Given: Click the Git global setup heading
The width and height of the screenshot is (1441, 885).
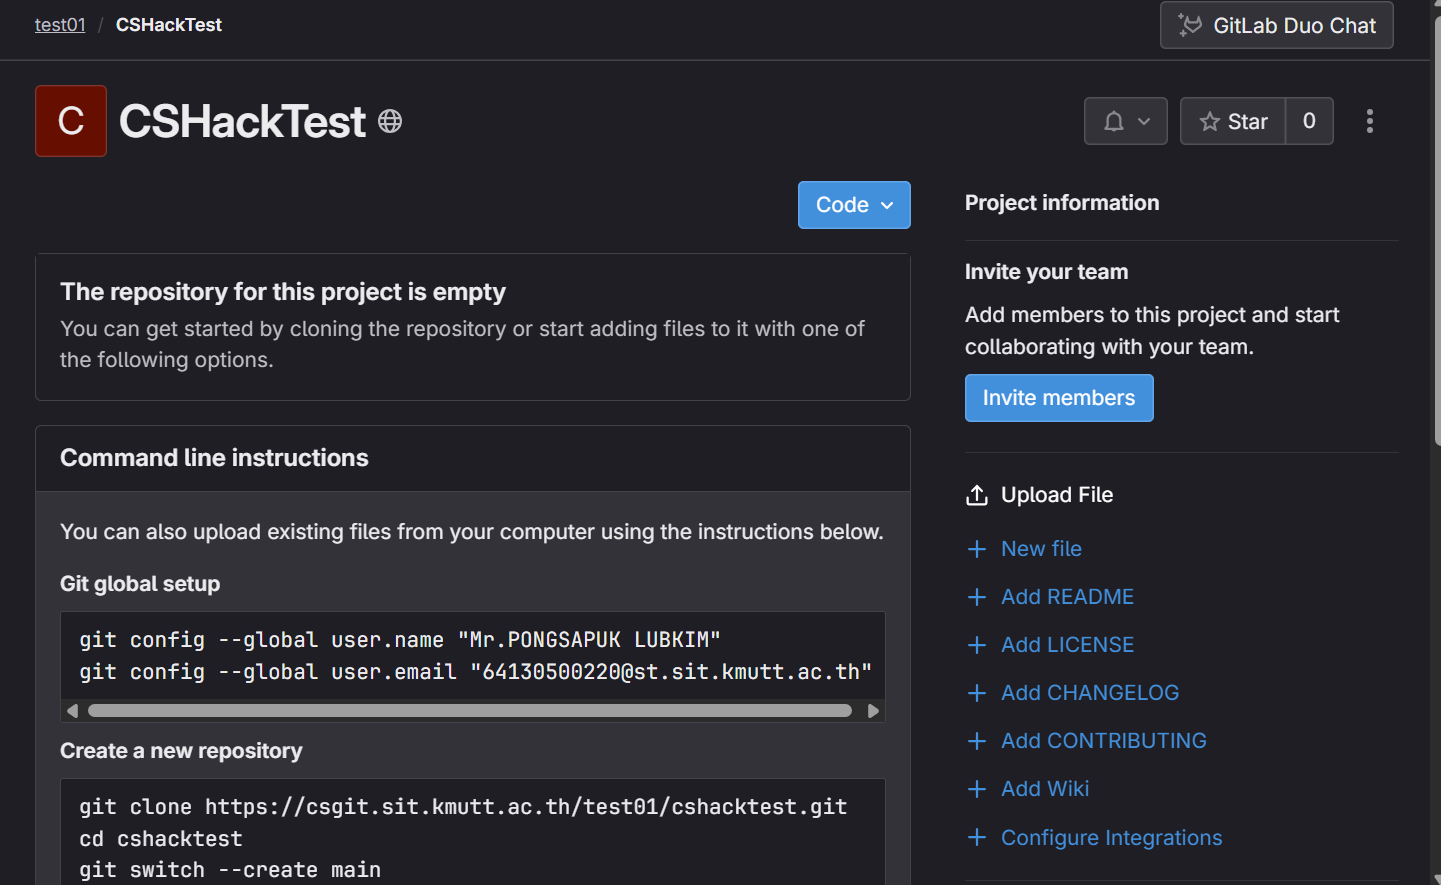Looking at the screenshot, I should click(140, 584).
